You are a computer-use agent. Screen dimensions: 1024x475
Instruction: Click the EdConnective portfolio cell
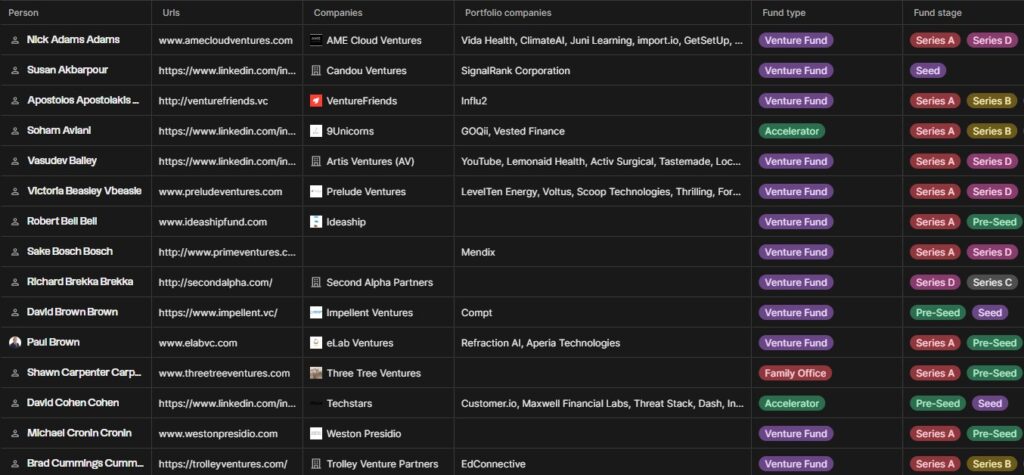(603, 464)
